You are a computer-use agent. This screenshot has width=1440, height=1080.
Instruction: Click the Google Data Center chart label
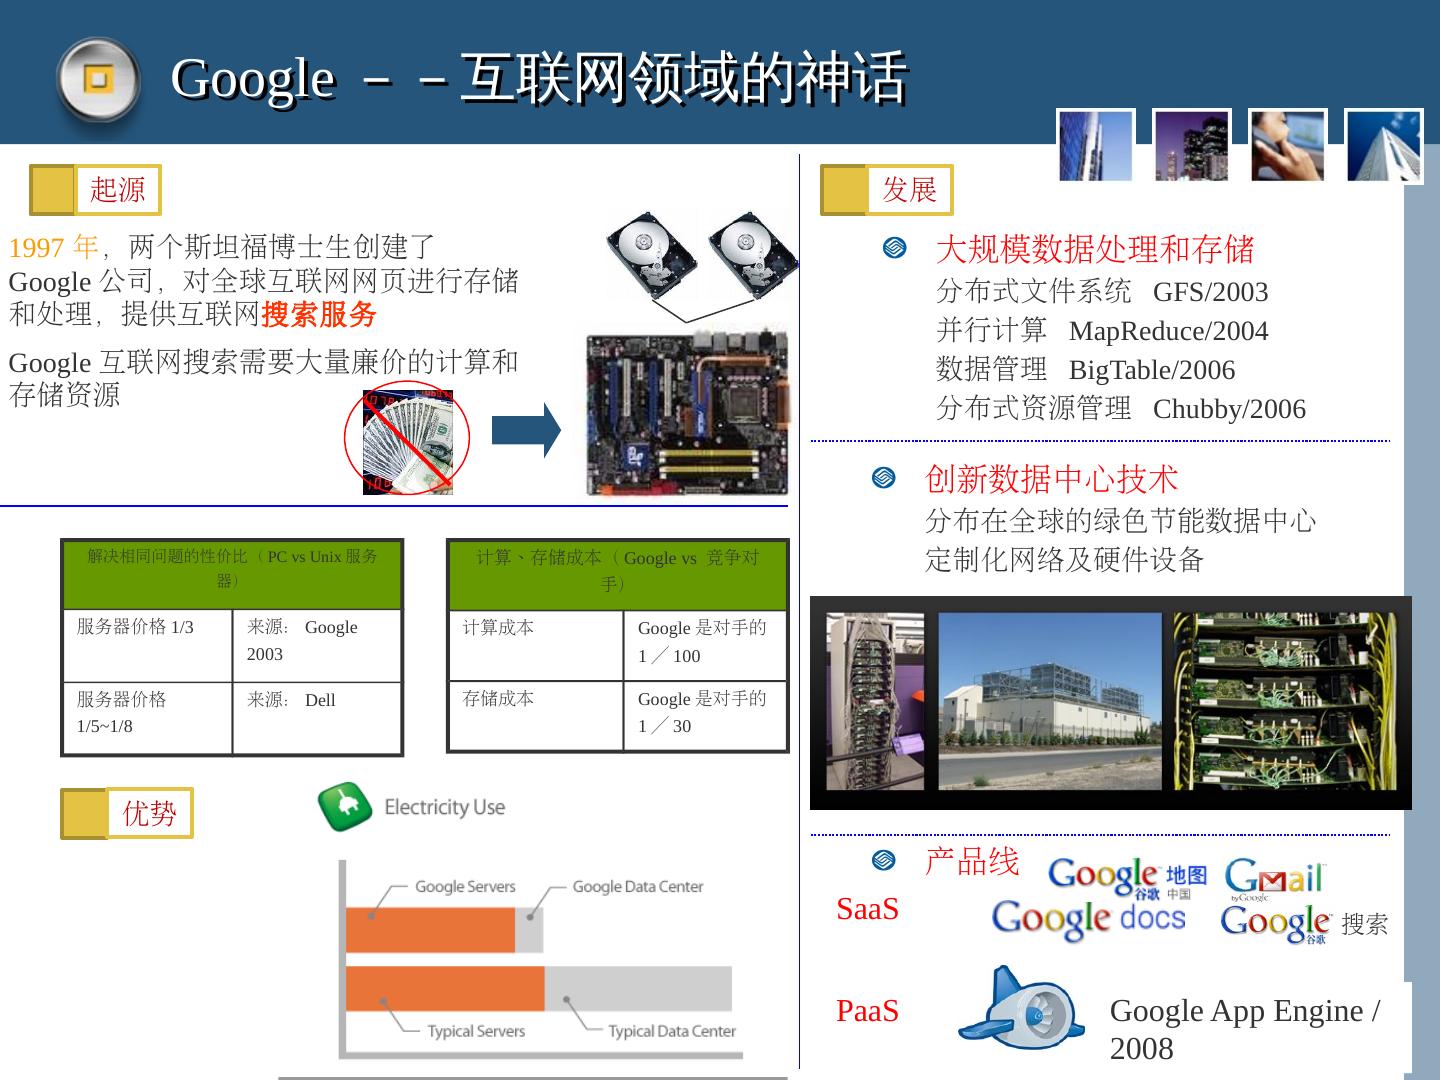638,886
